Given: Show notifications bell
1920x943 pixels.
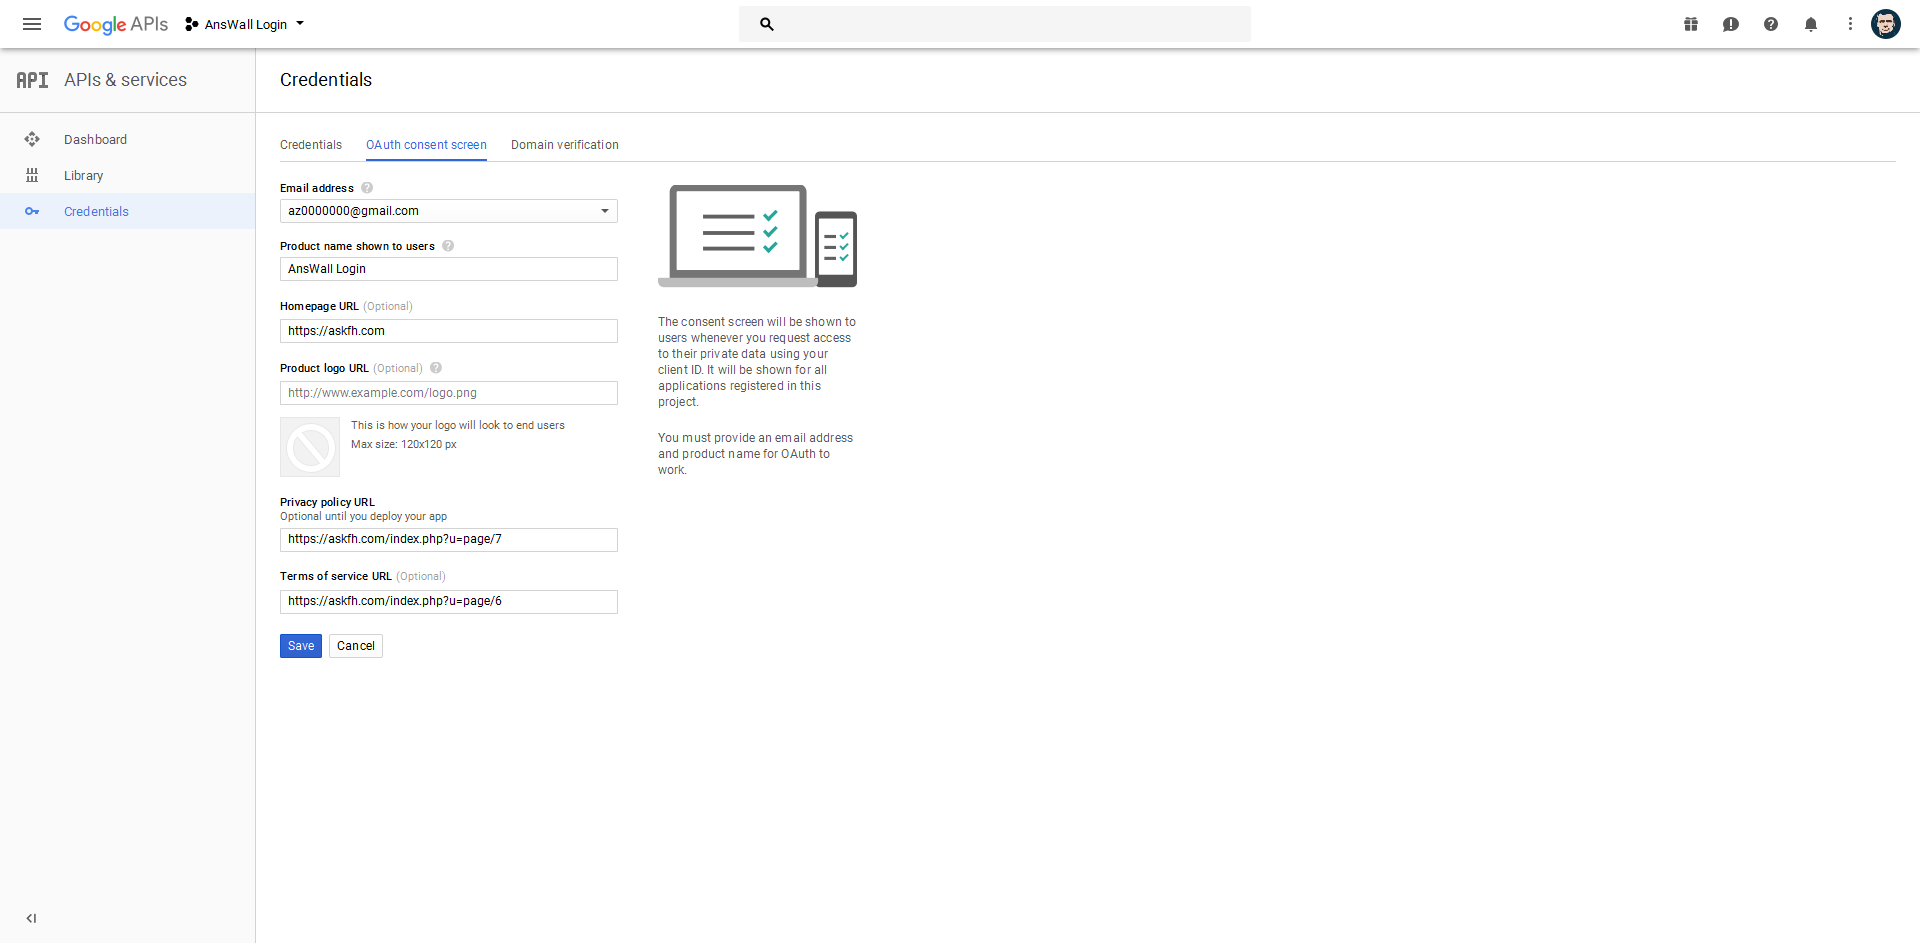Looking at the screenshot, I should coord(1811,24).
